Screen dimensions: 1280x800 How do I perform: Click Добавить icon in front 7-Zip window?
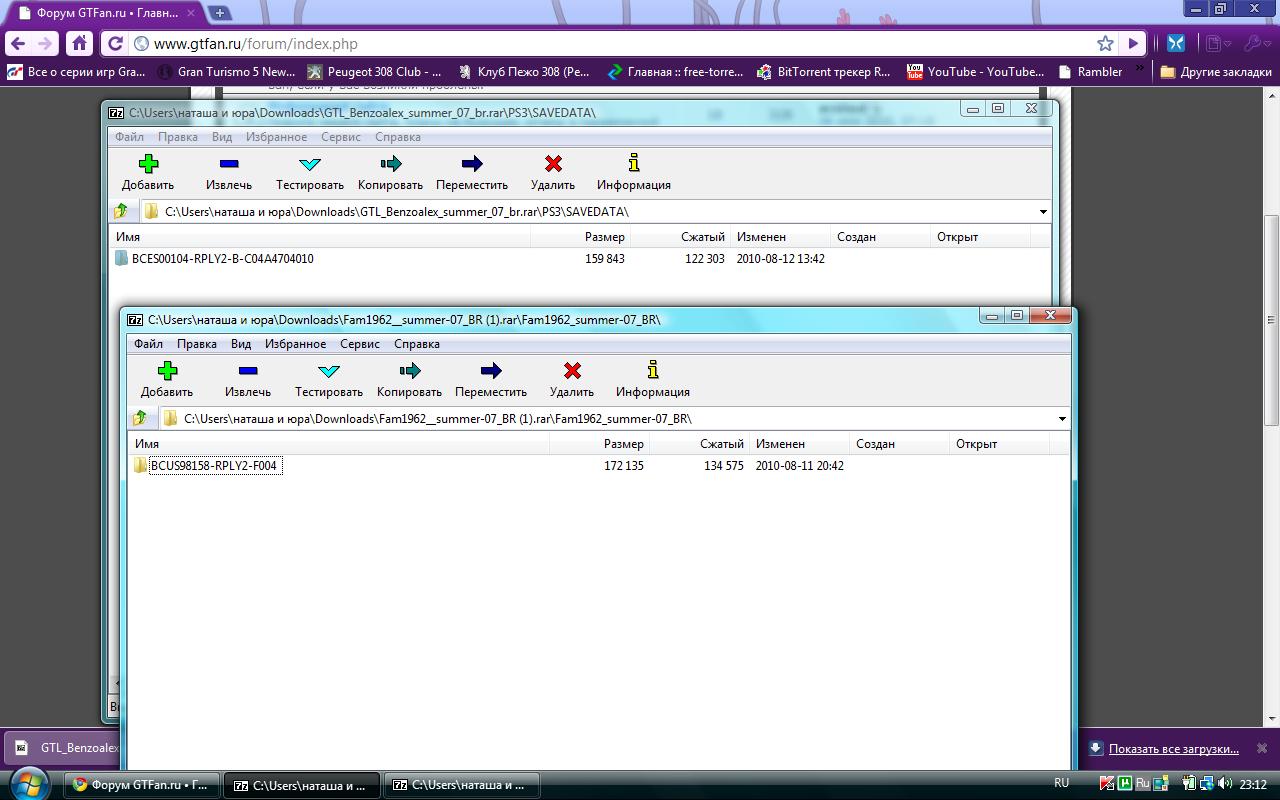(167, 371)
